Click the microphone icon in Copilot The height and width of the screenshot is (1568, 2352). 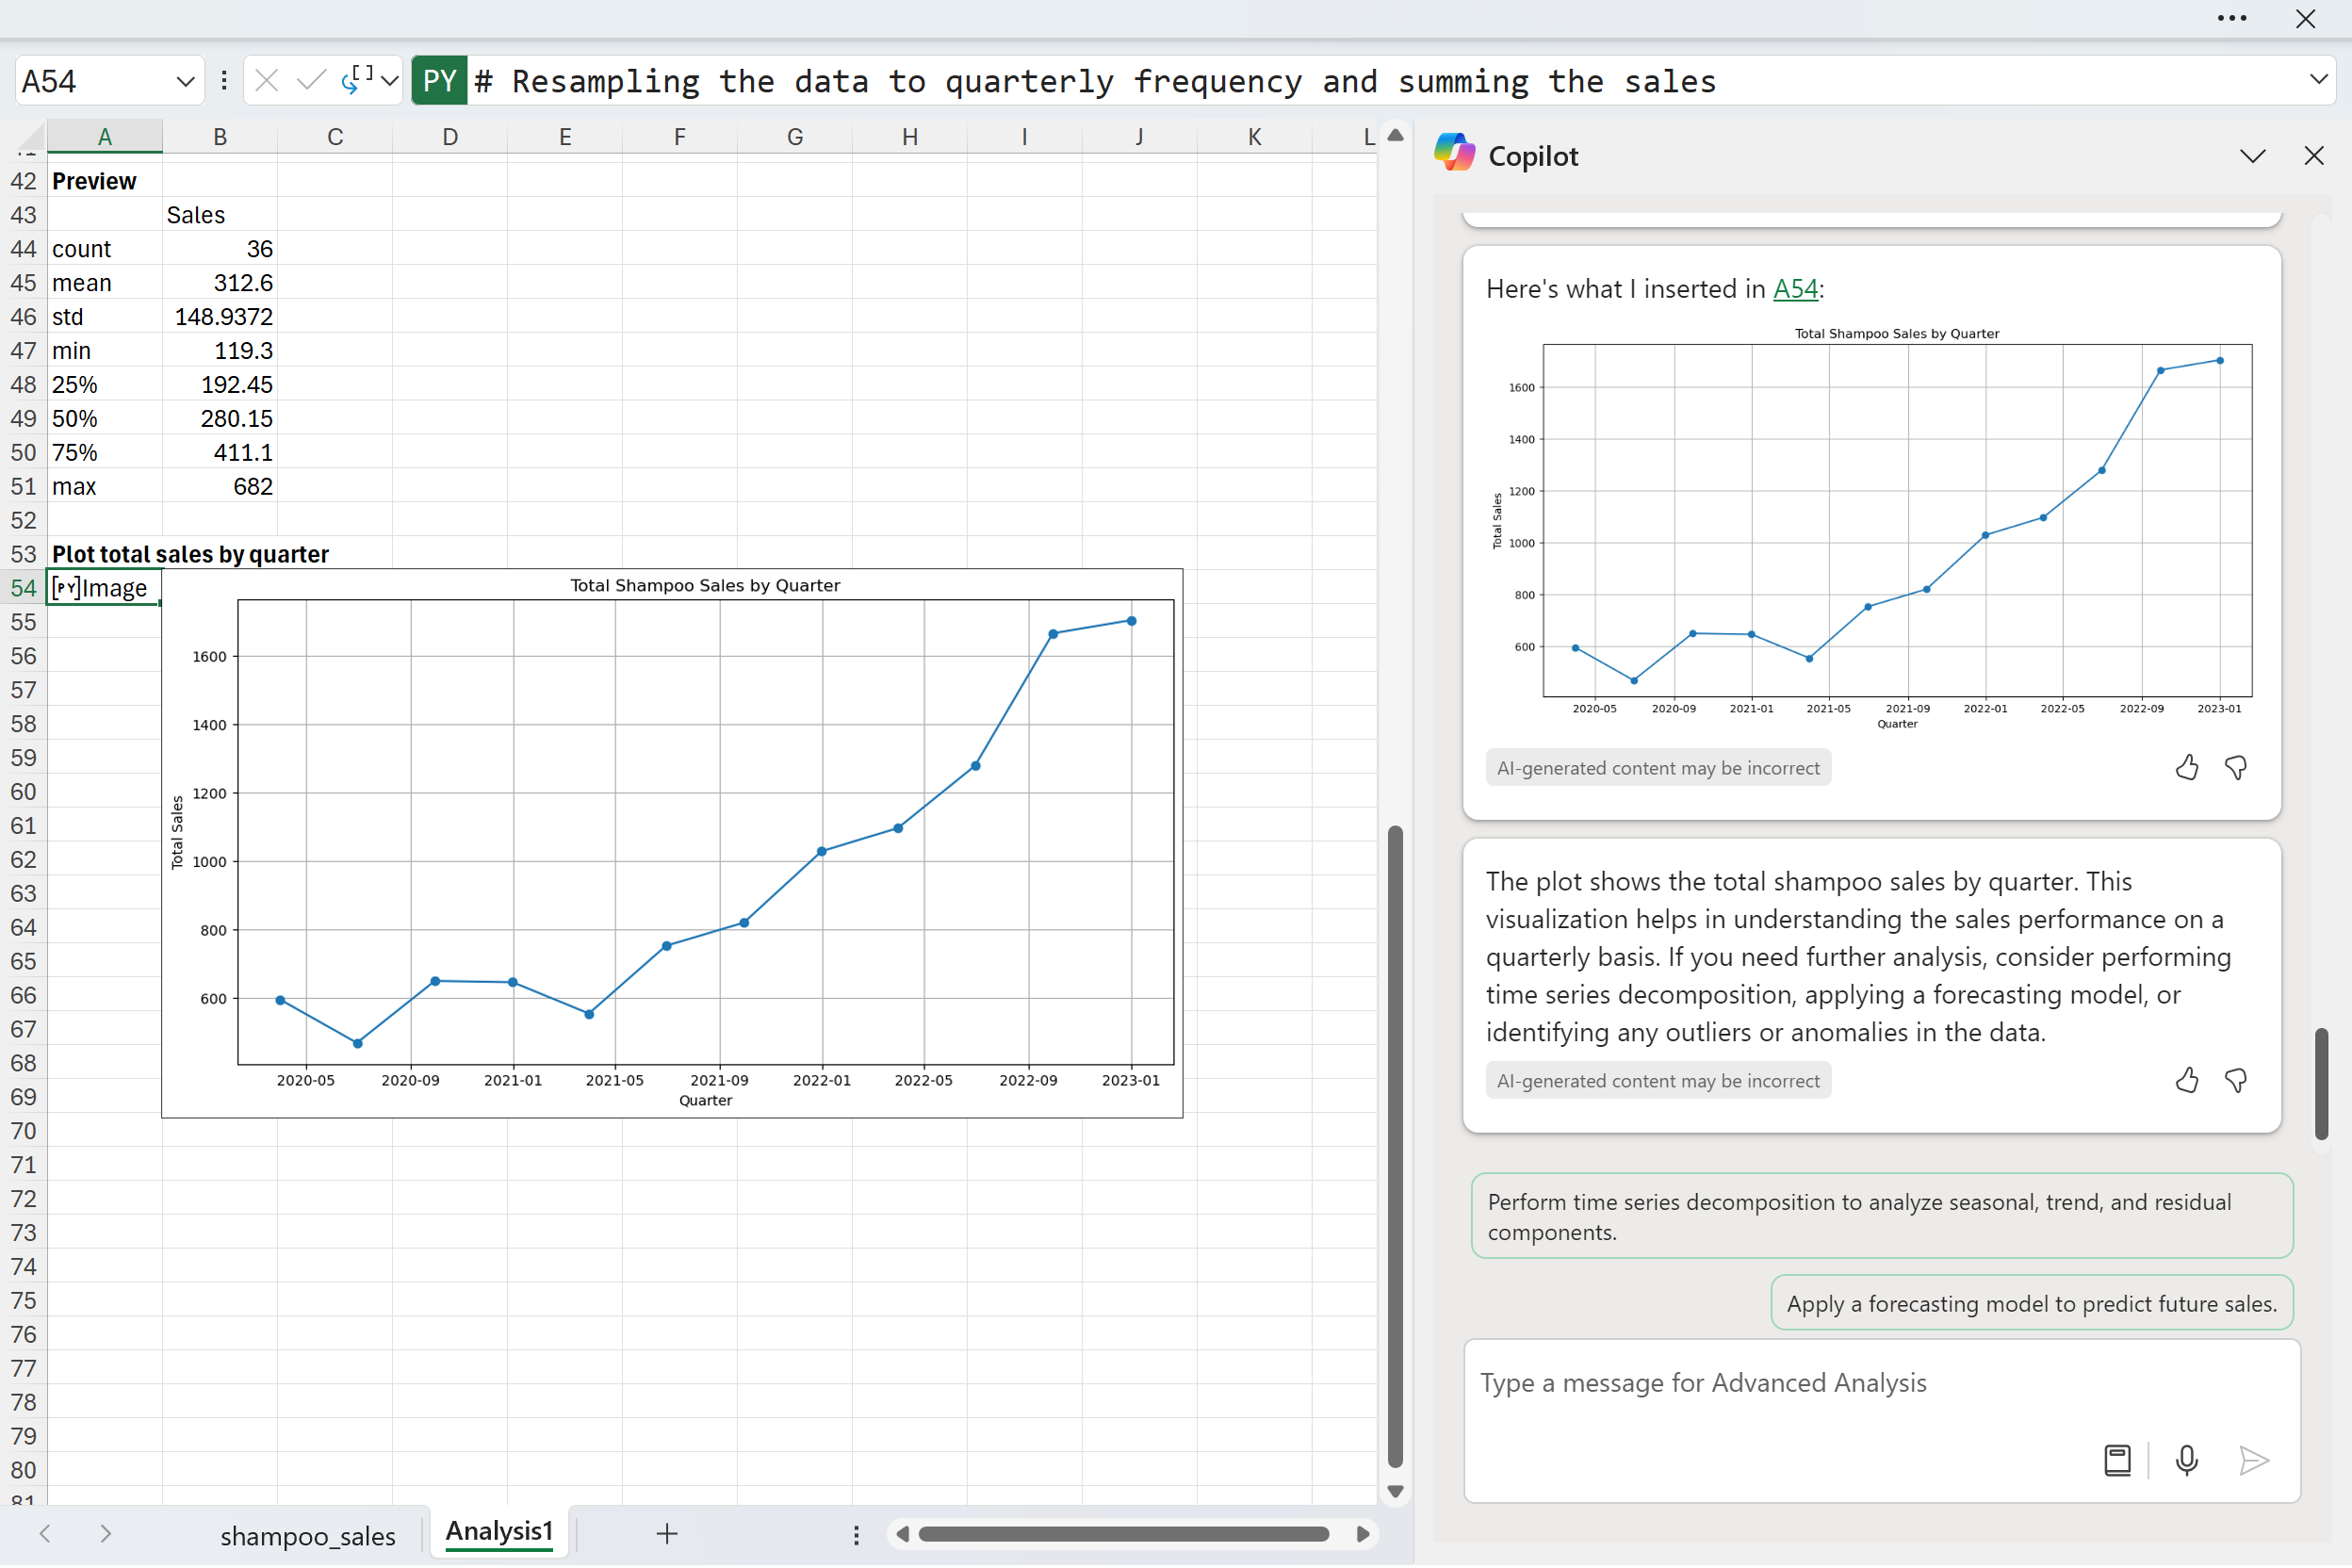pos(2186,1461)
